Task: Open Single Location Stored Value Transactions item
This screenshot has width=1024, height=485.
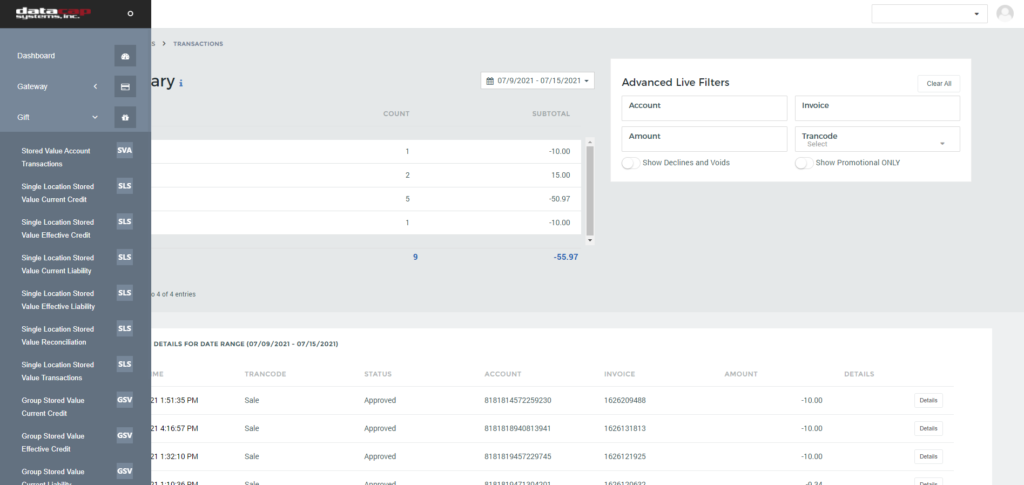Action: coord(57,371)
